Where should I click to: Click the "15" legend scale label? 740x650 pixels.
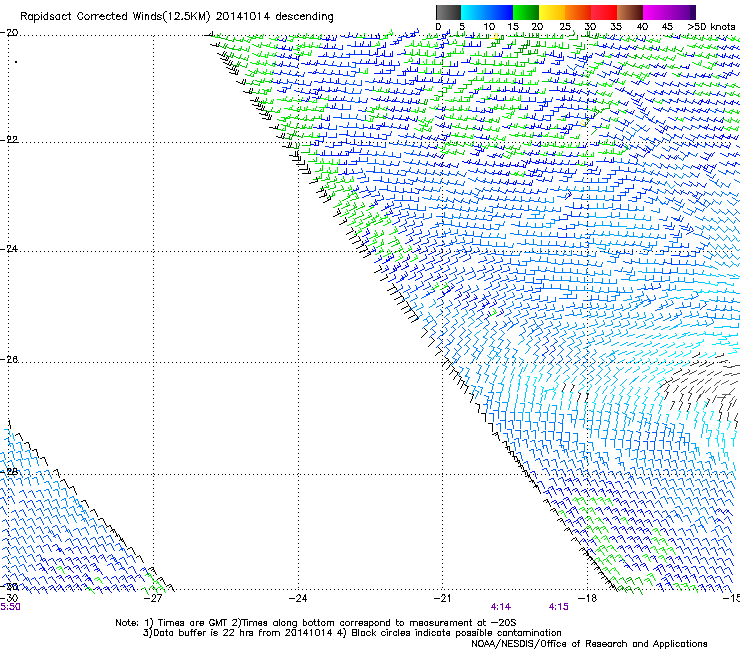coord(513,27)
